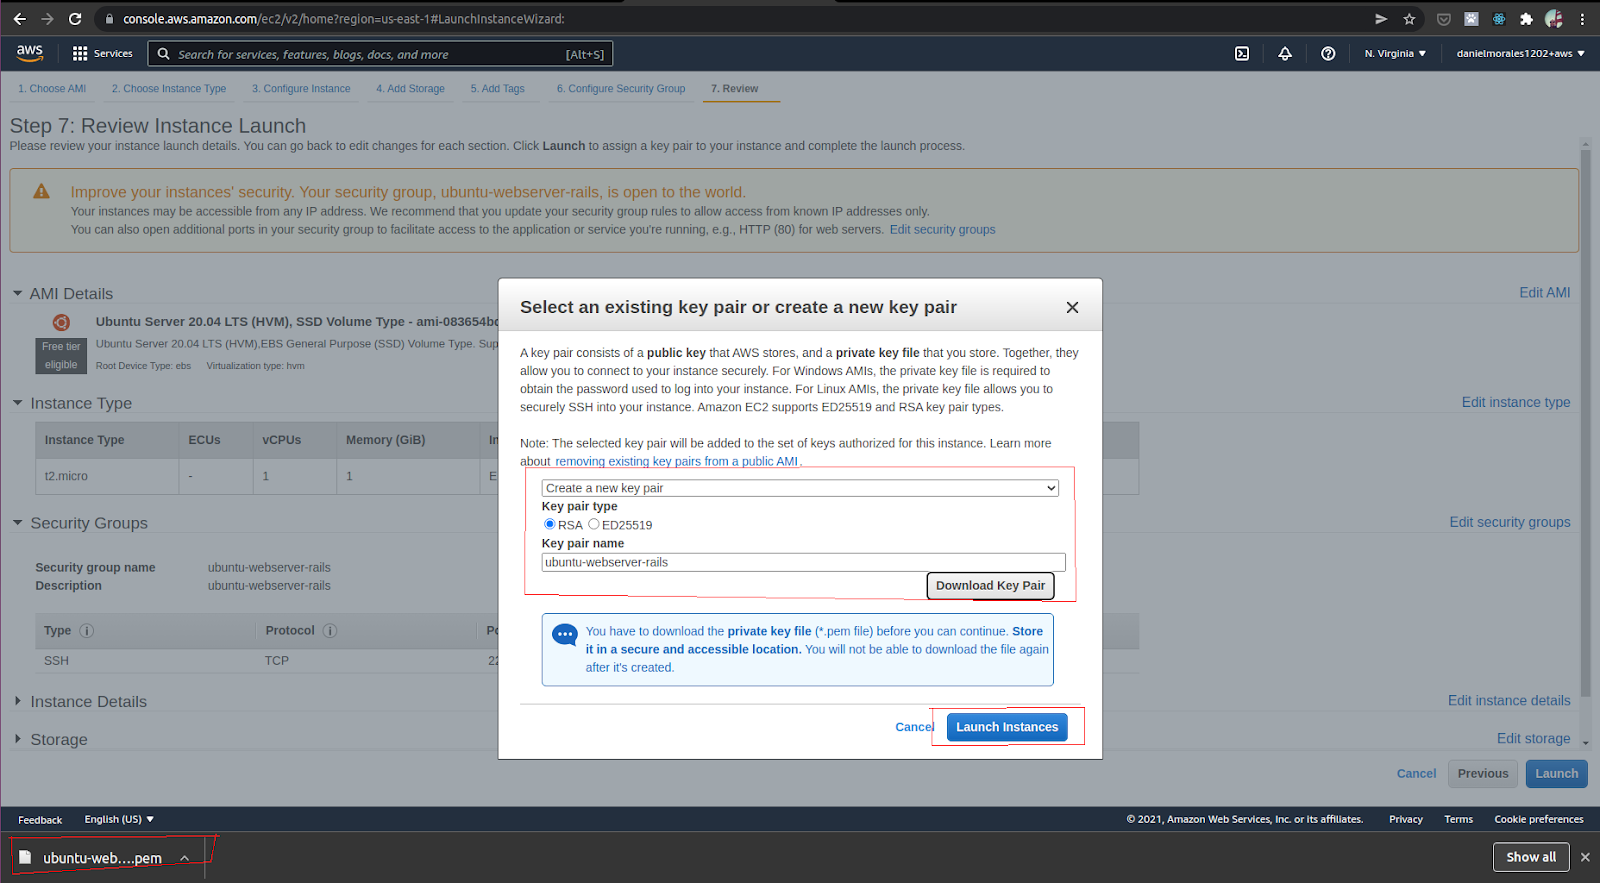
Task: Click the info icon next to Protocol
Action: [330, 631]
